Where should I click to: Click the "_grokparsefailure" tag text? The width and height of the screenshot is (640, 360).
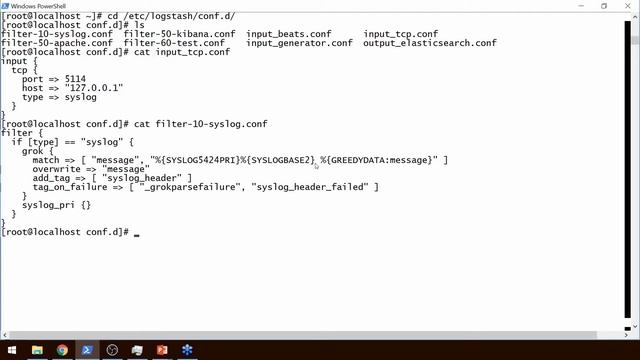pyautogui.click(x=190, y=187)
